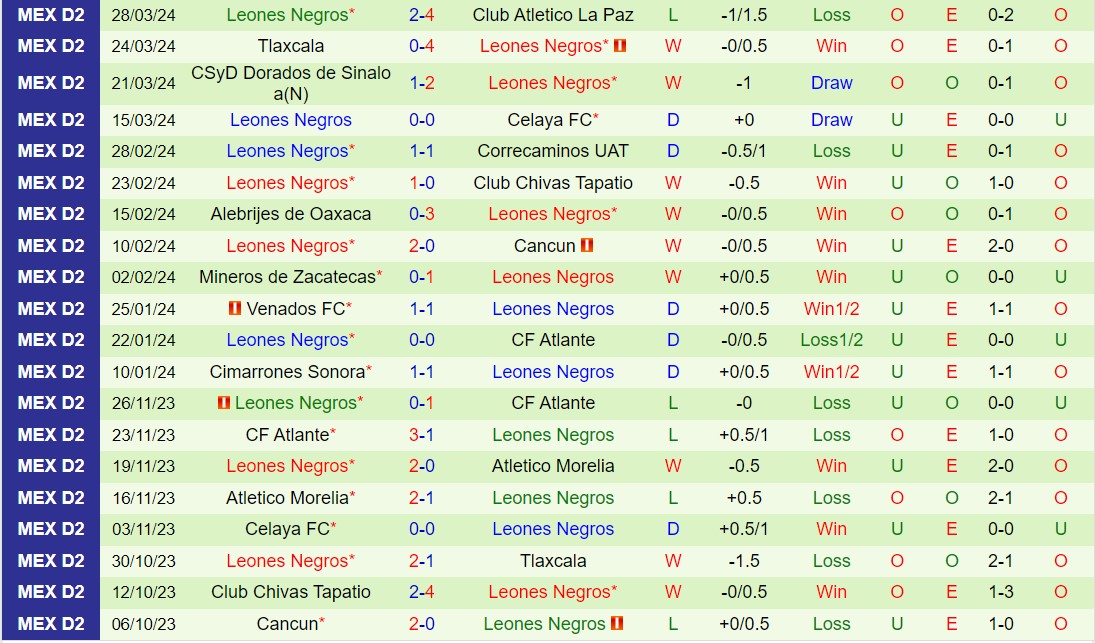Click the 1-2 score of the Dorados match
The height and width of the screenshot is (643, 1095).
421,83
